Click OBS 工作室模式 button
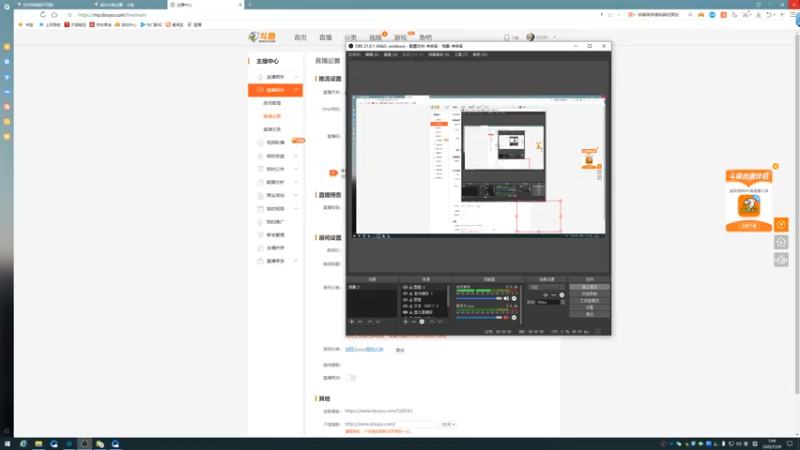800x450 pixels. (589, 301)
